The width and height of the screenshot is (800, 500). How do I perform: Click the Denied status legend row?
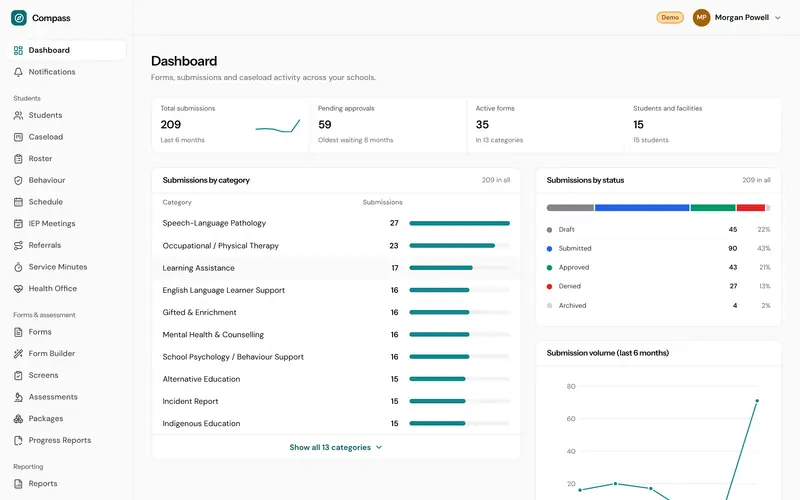(x=658, y=286)
